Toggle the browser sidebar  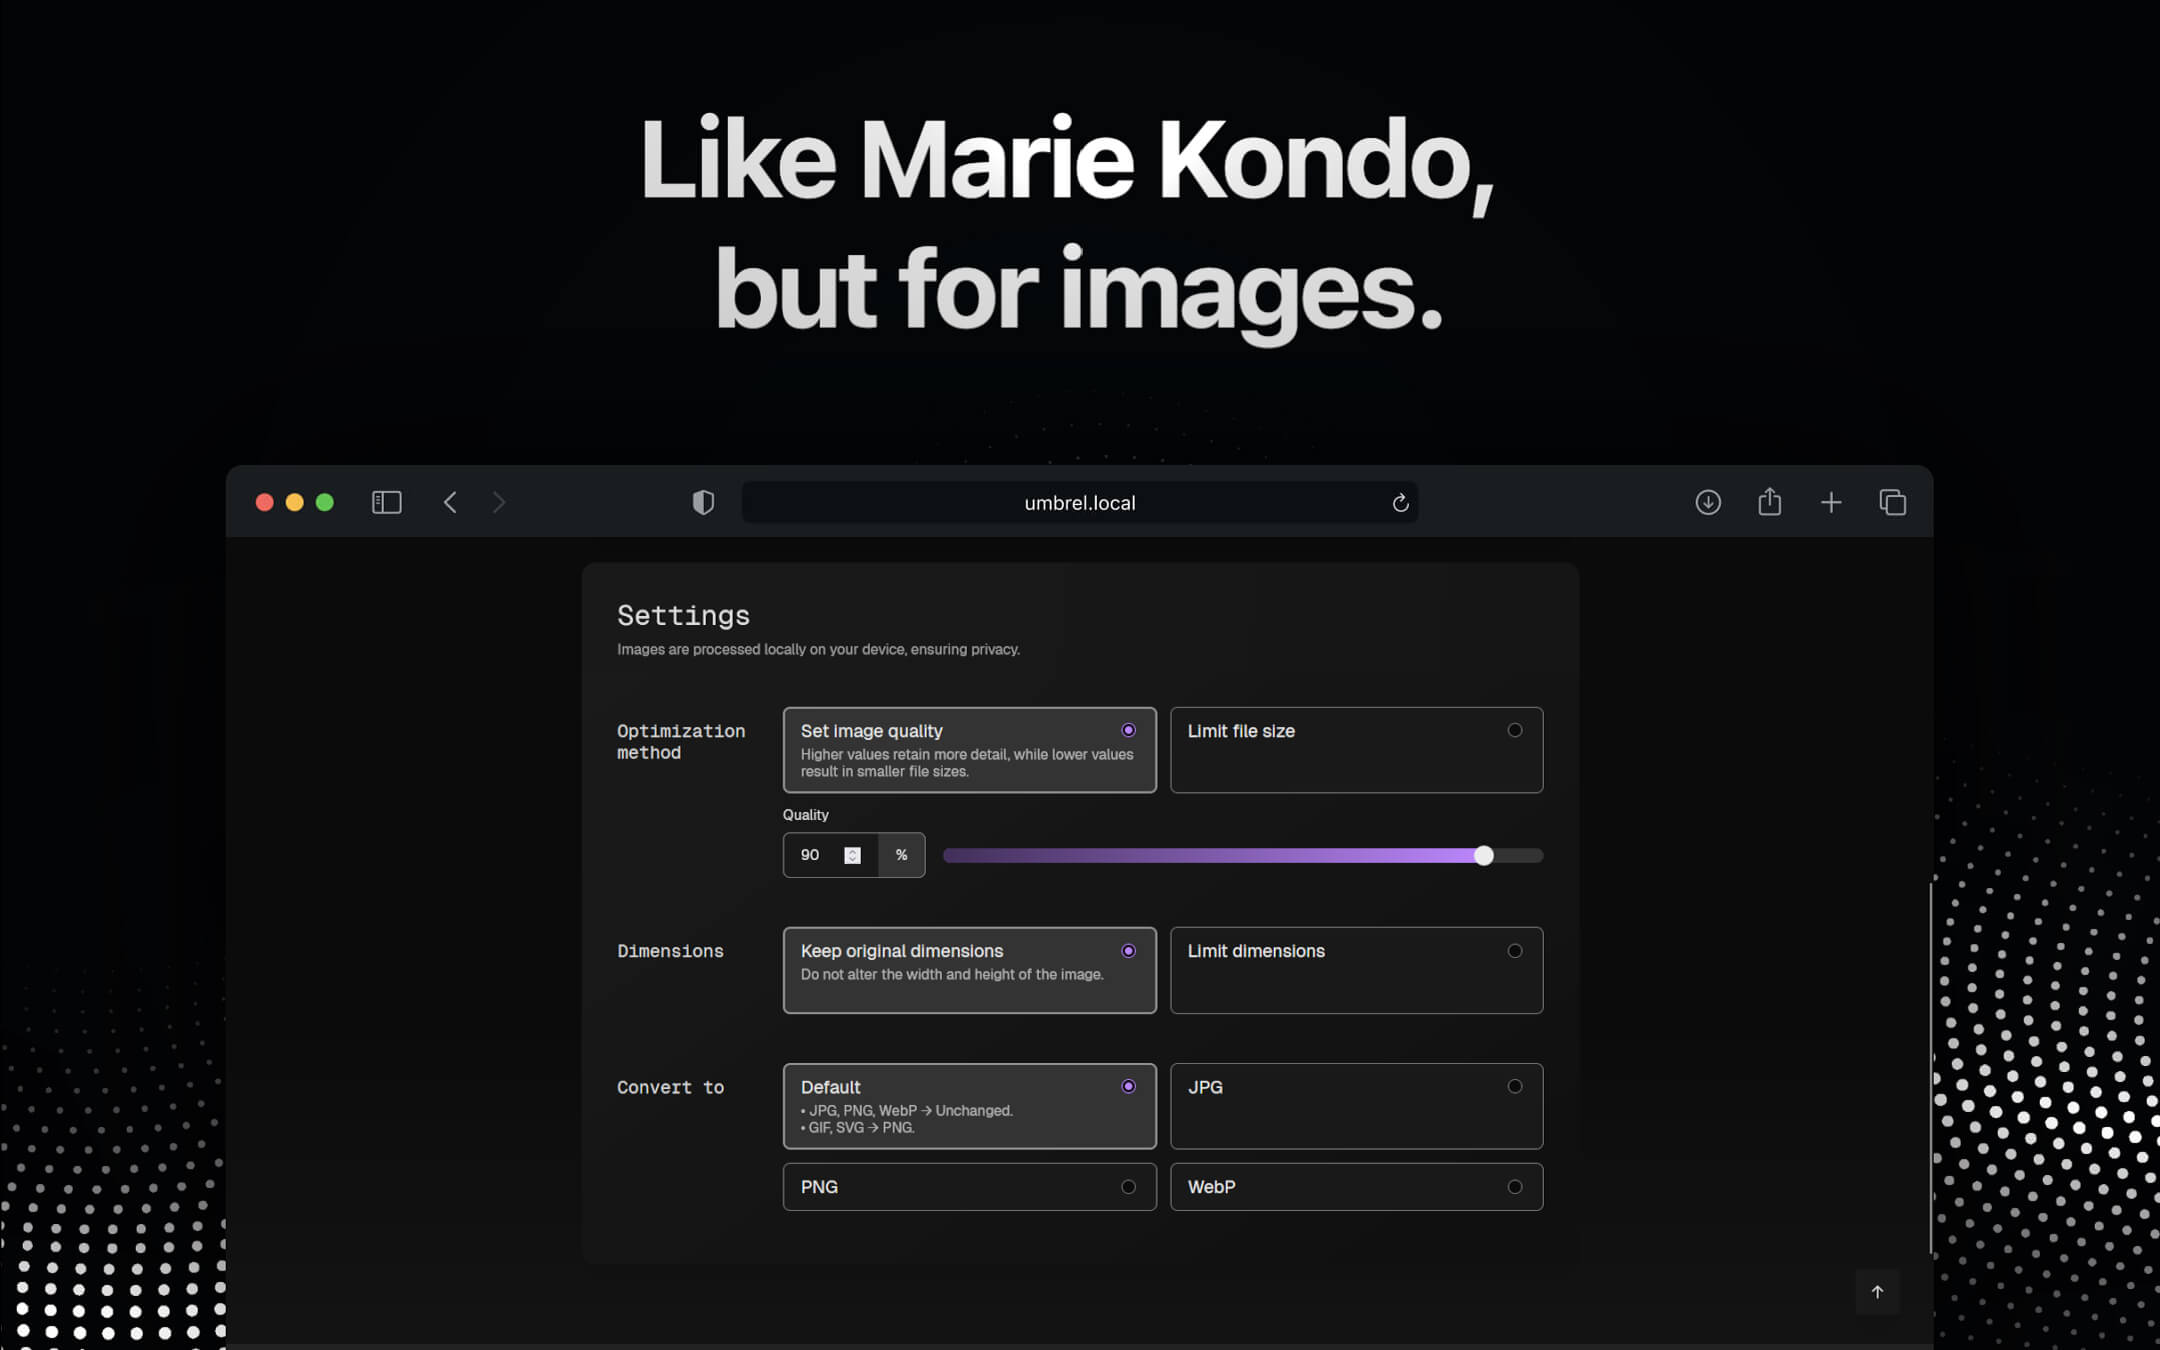(386, 502)
